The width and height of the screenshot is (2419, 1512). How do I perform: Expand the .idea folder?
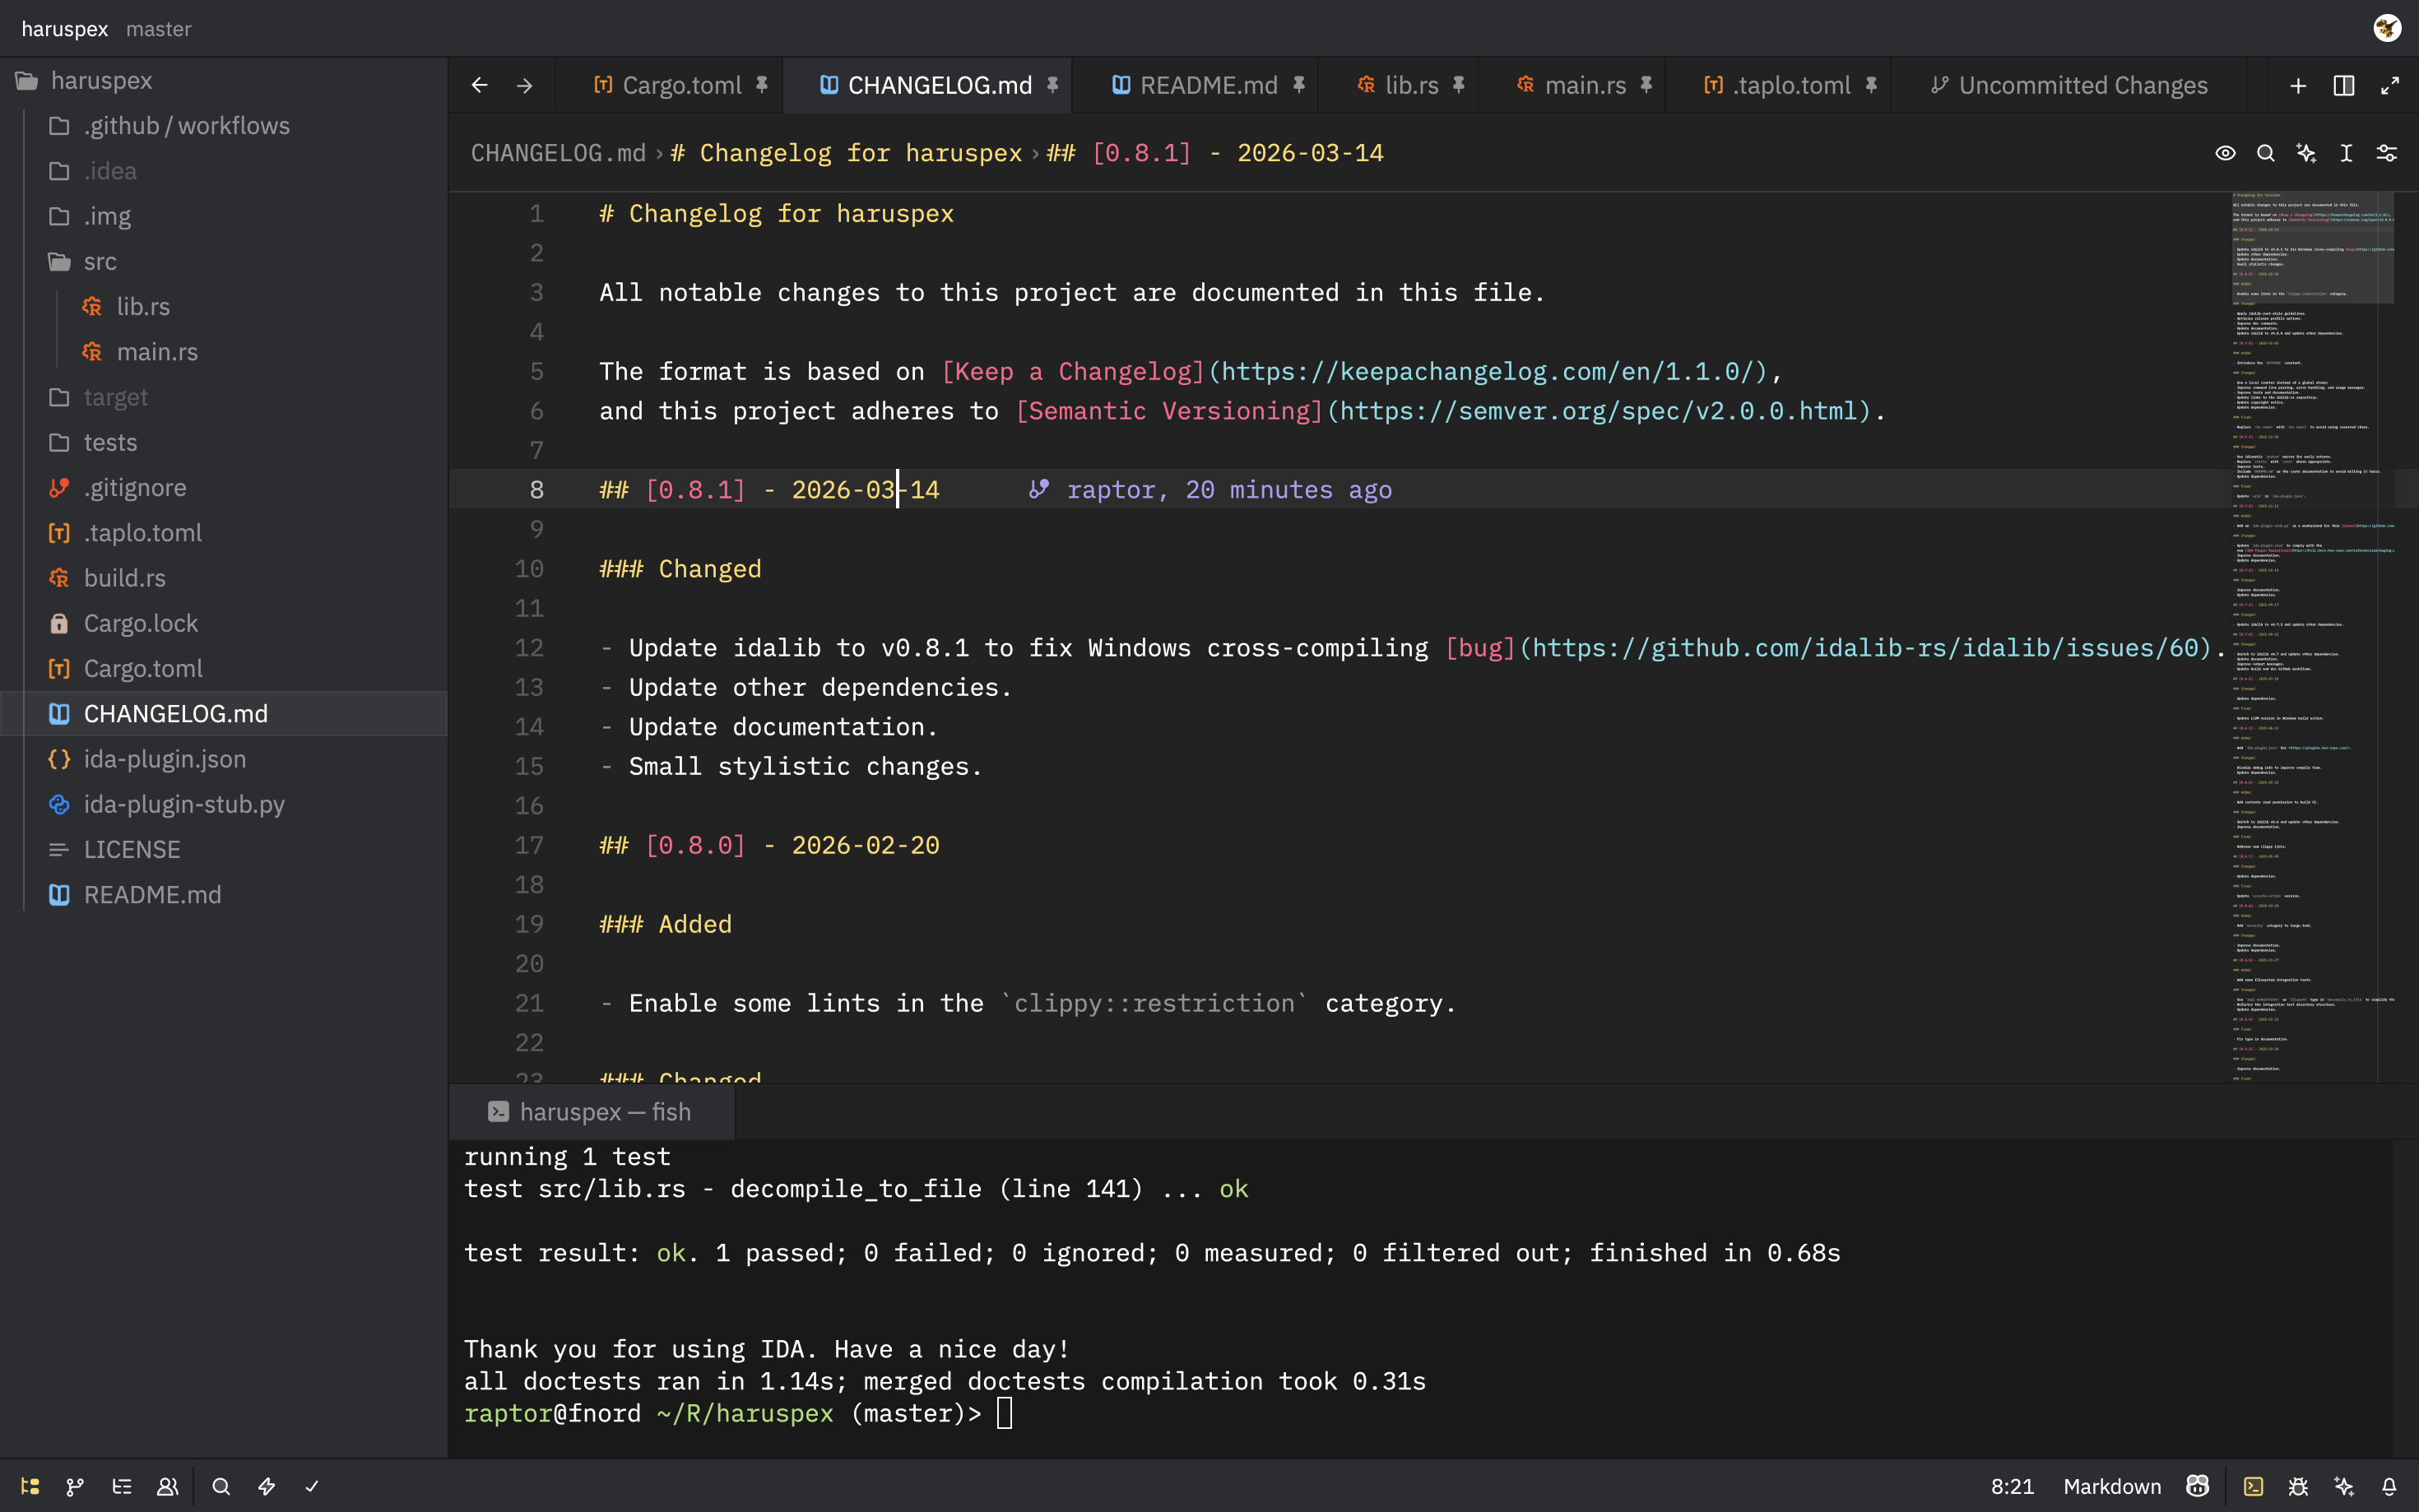pyautogui.click(x=110, y=171)
